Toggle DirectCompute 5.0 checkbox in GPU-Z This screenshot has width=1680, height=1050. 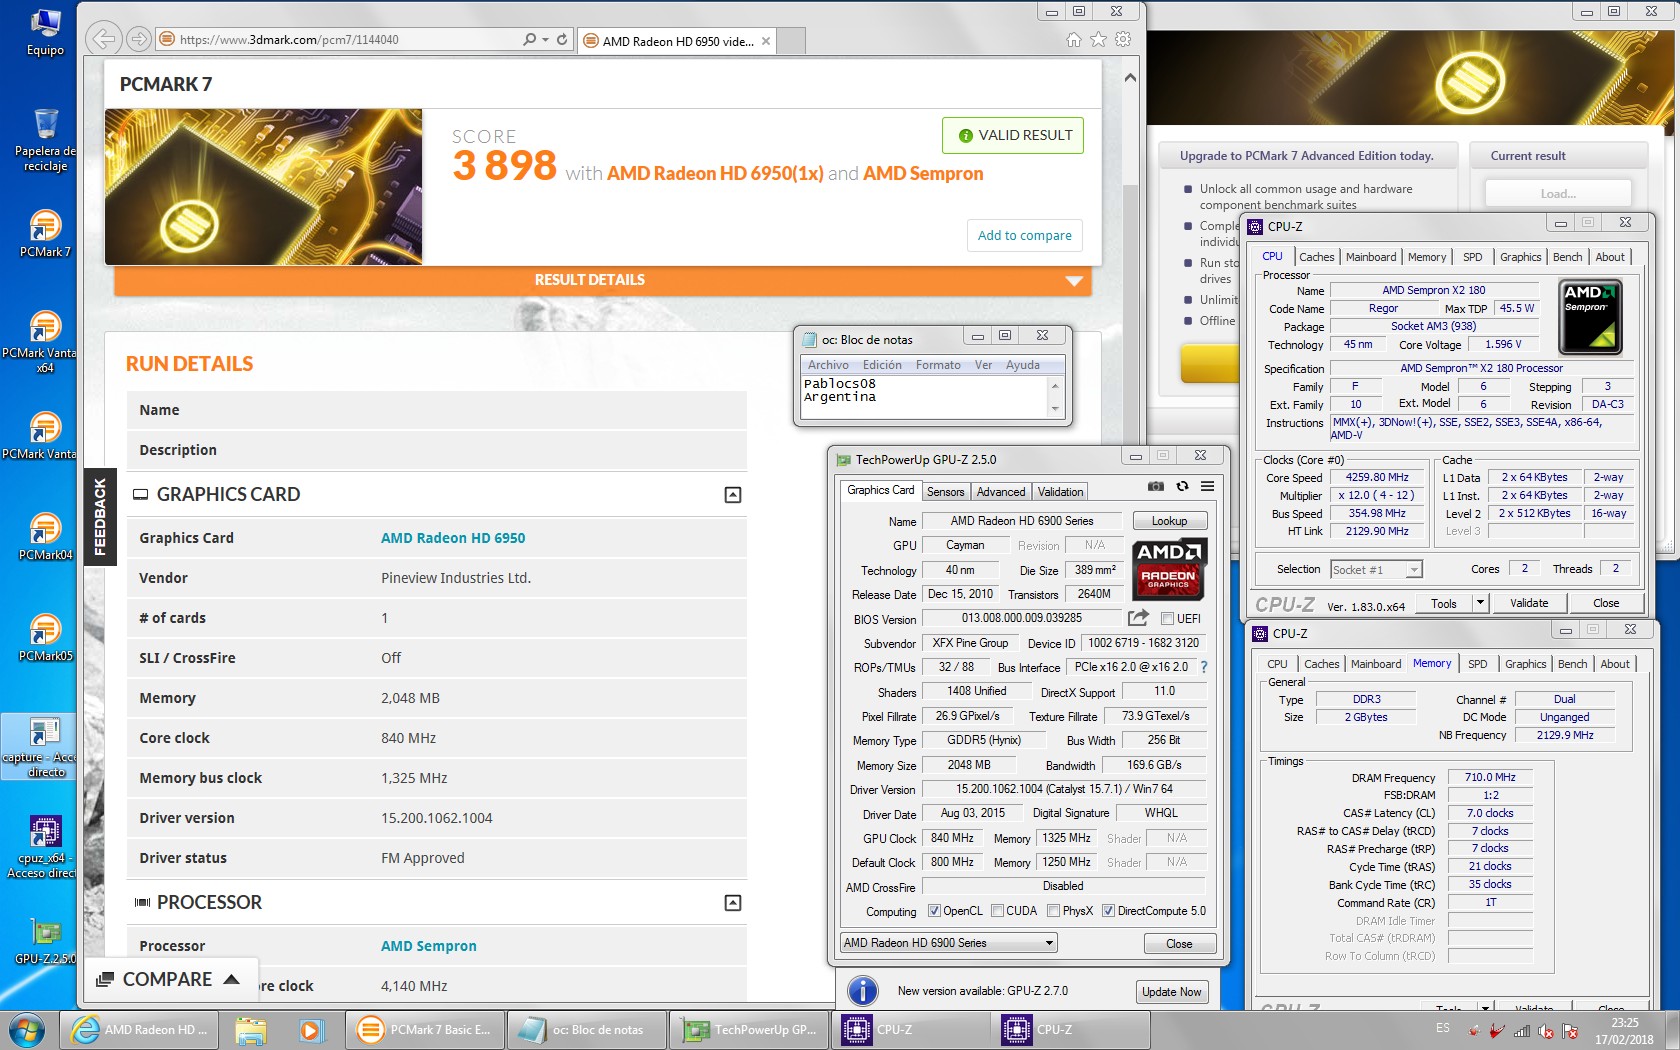1108,911
